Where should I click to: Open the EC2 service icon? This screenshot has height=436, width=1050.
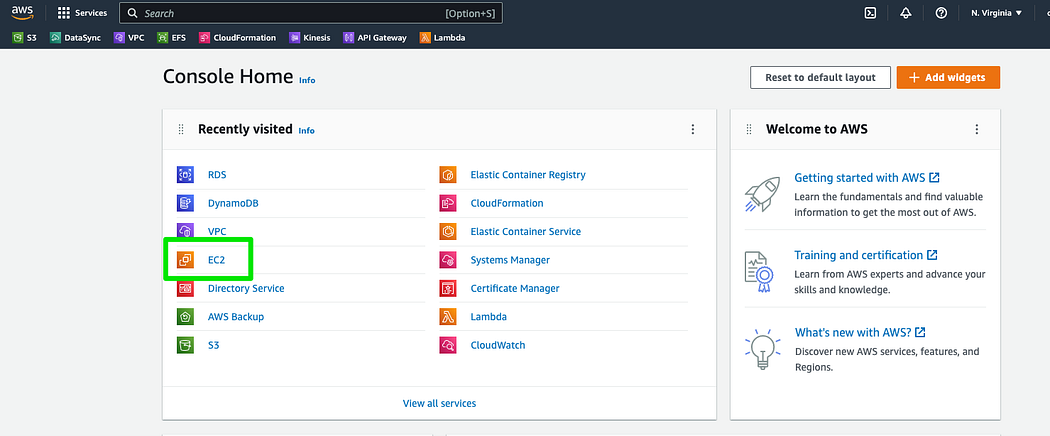click(x=185, y=260)
